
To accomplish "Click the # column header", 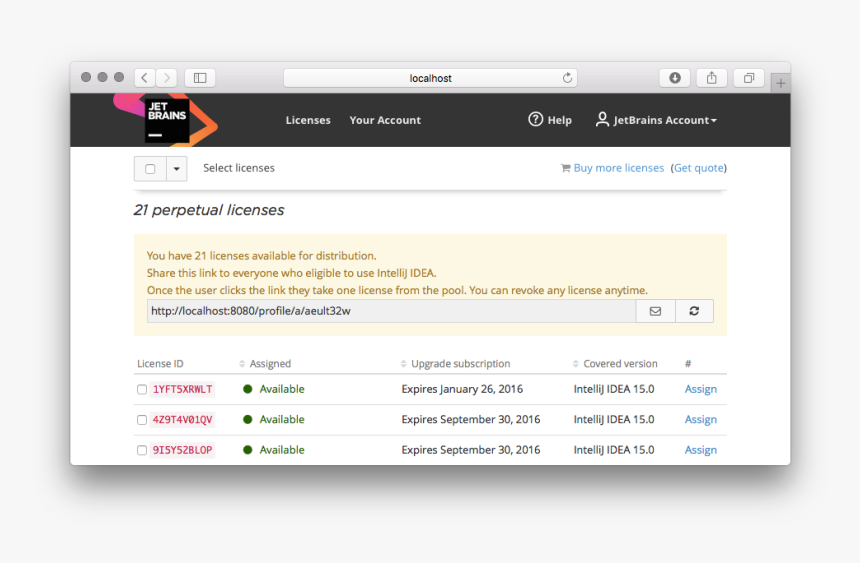I will [688, 364].
